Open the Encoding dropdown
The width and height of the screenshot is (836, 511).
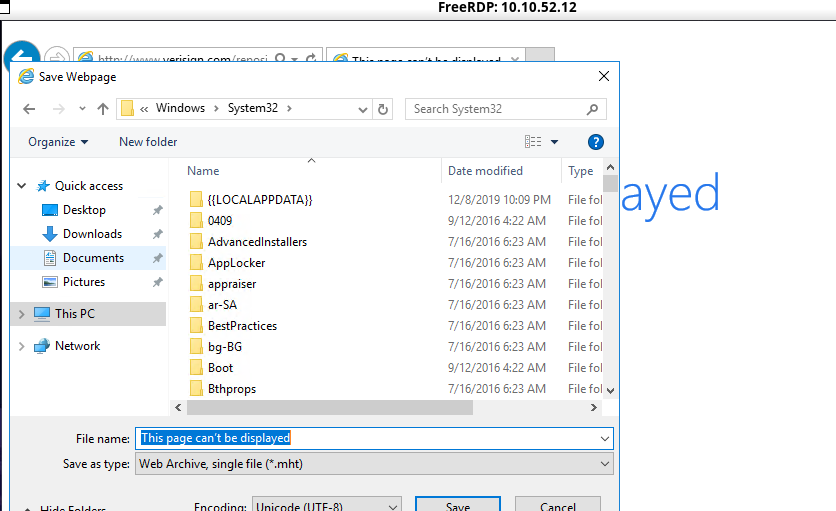pos(327,506)
